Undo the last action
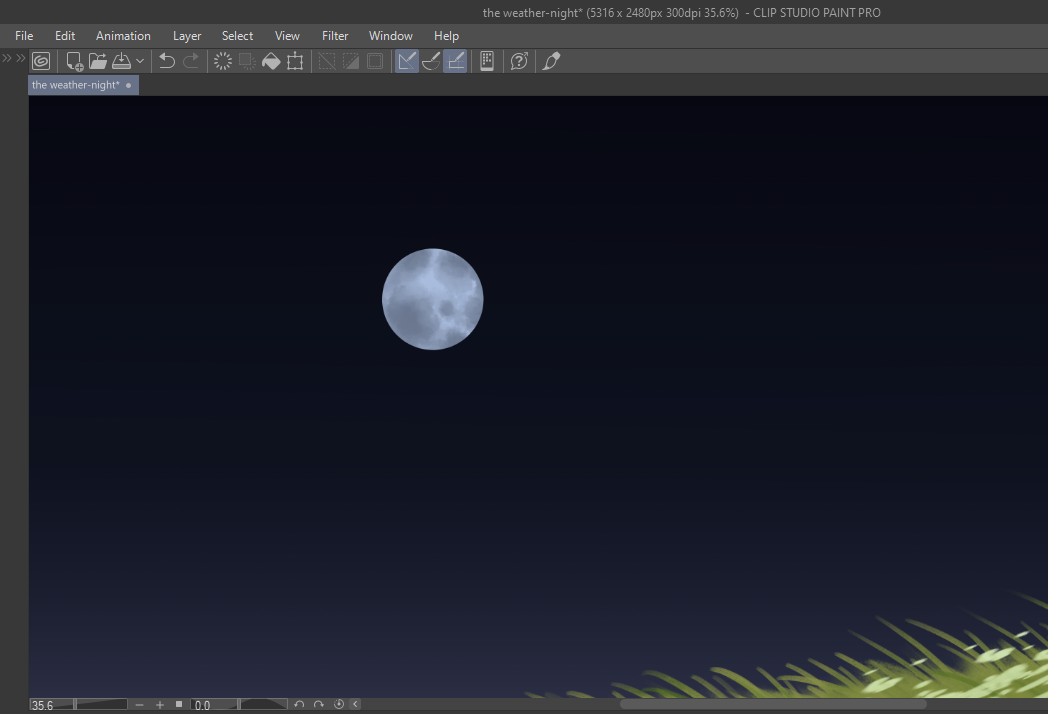The height and width of the screenshot is (714, 1048). click(x=167, y=61)
